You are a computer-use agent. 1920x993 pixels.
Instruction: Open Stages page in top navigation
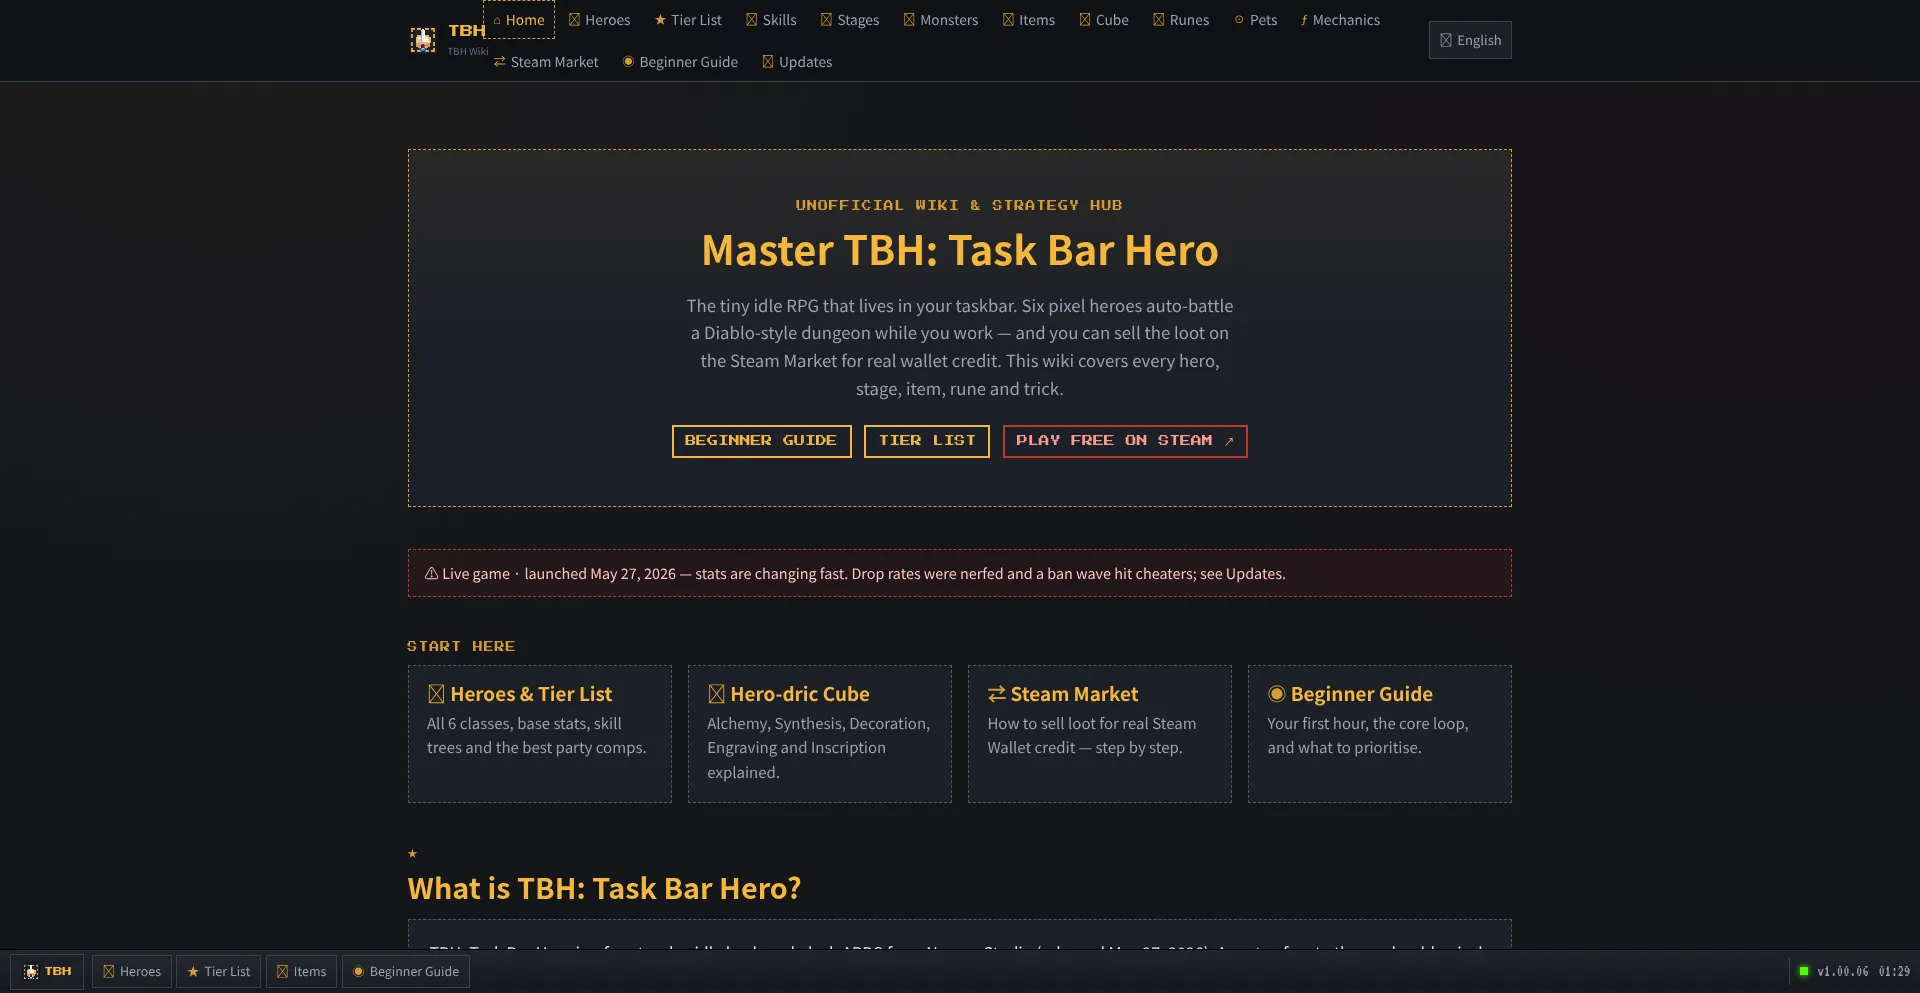coord(850,20)
